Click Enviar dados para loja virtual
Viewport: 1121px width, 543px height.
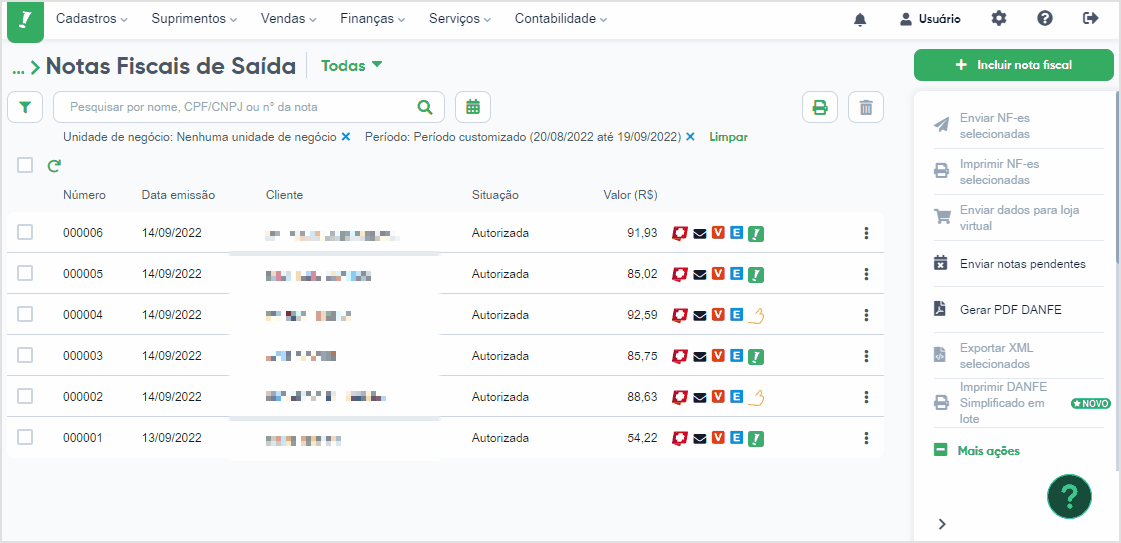coord(1007,218)
